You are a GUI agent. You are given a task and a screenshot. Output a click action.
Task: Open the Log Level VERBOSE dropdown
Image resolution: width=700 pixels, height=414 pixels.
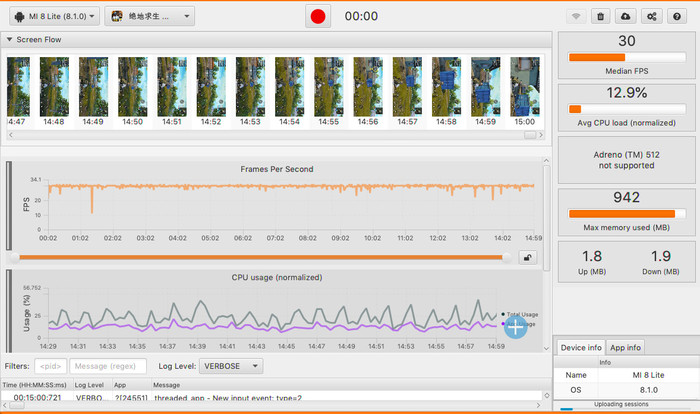[x=231, y=367]
